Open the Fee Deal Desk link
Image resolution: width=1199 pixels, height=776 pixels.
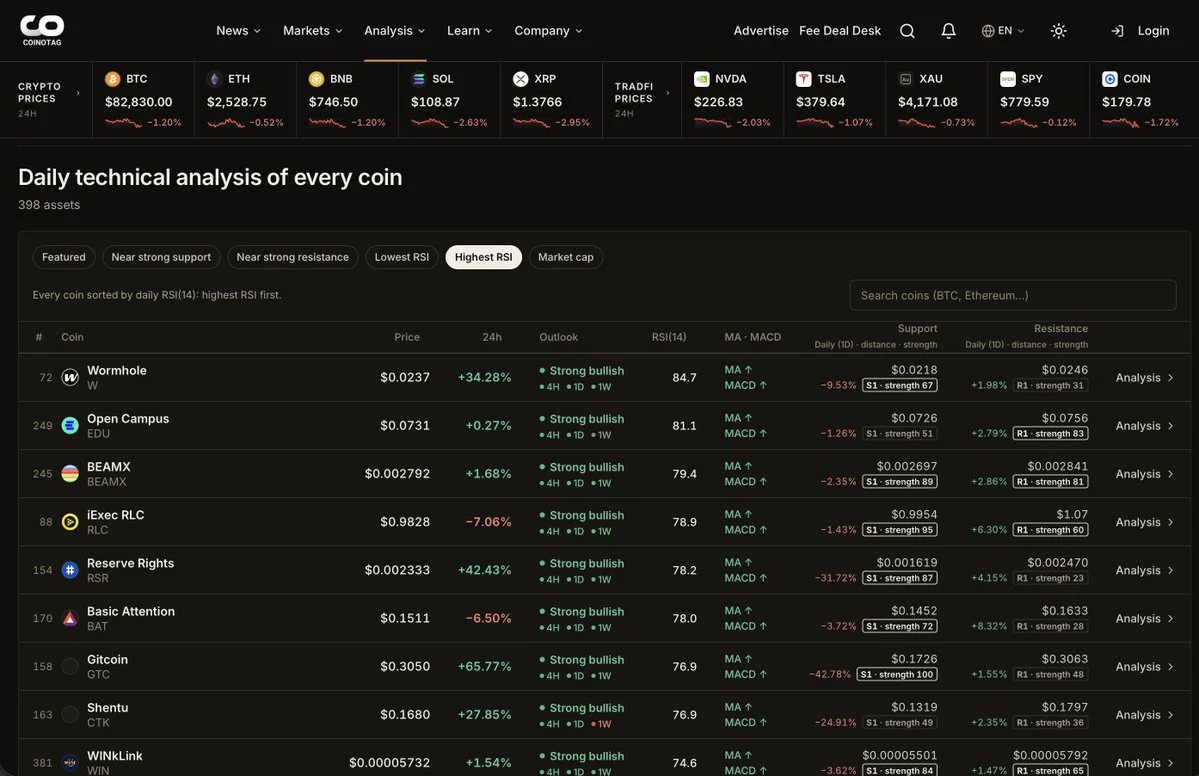(840, 31)
